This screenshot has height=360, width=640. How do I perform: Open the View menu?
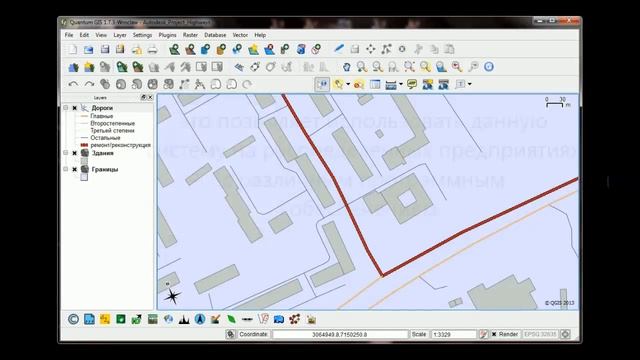pyautogui.click(x=101, y=35)
